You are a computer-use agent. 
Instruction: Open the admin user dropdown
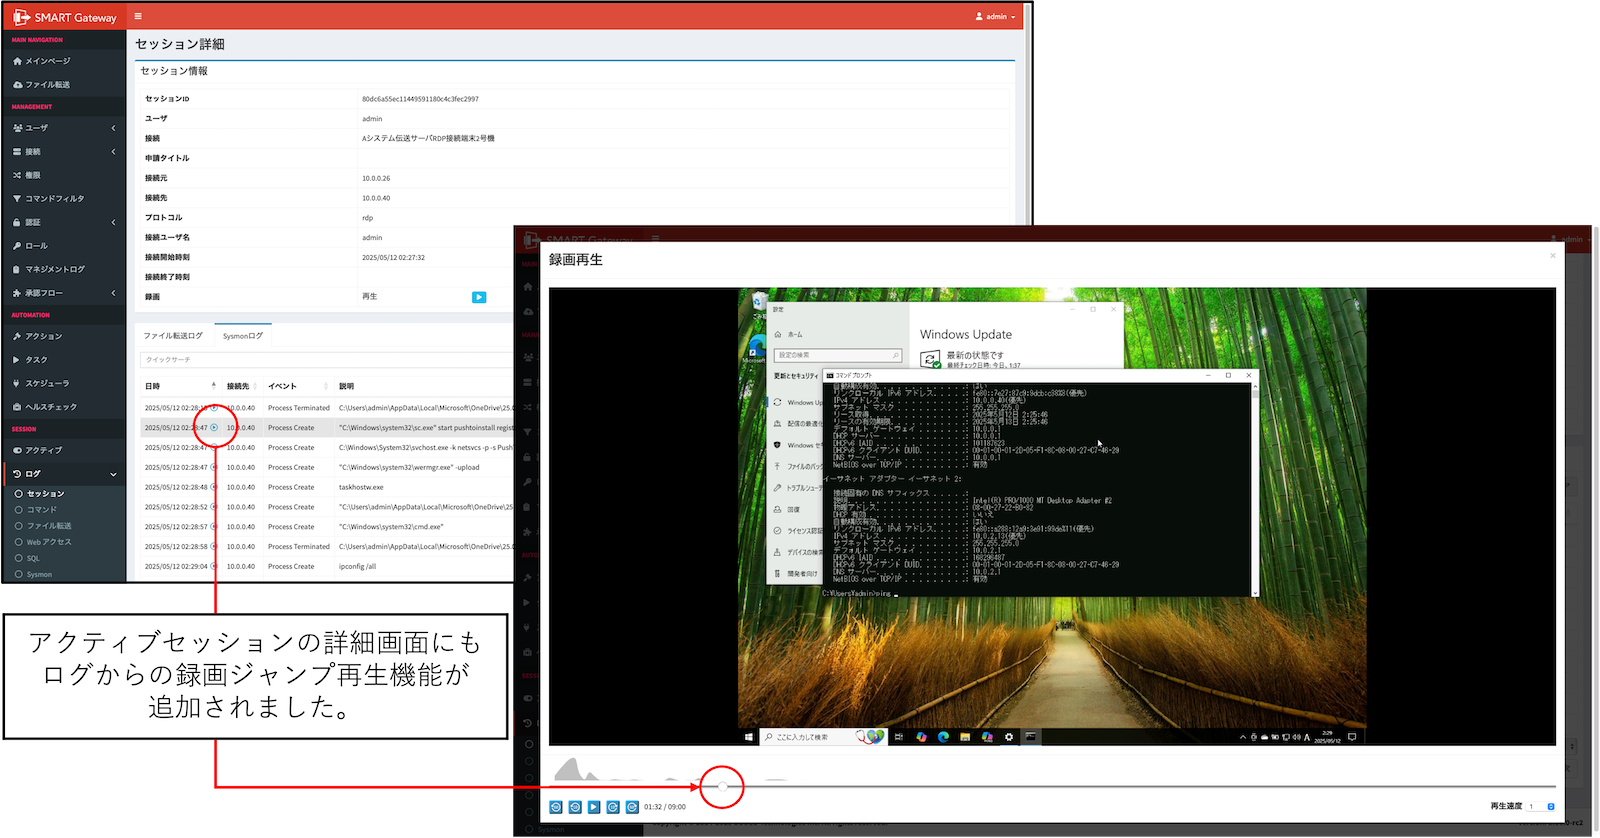click(995, 16)
